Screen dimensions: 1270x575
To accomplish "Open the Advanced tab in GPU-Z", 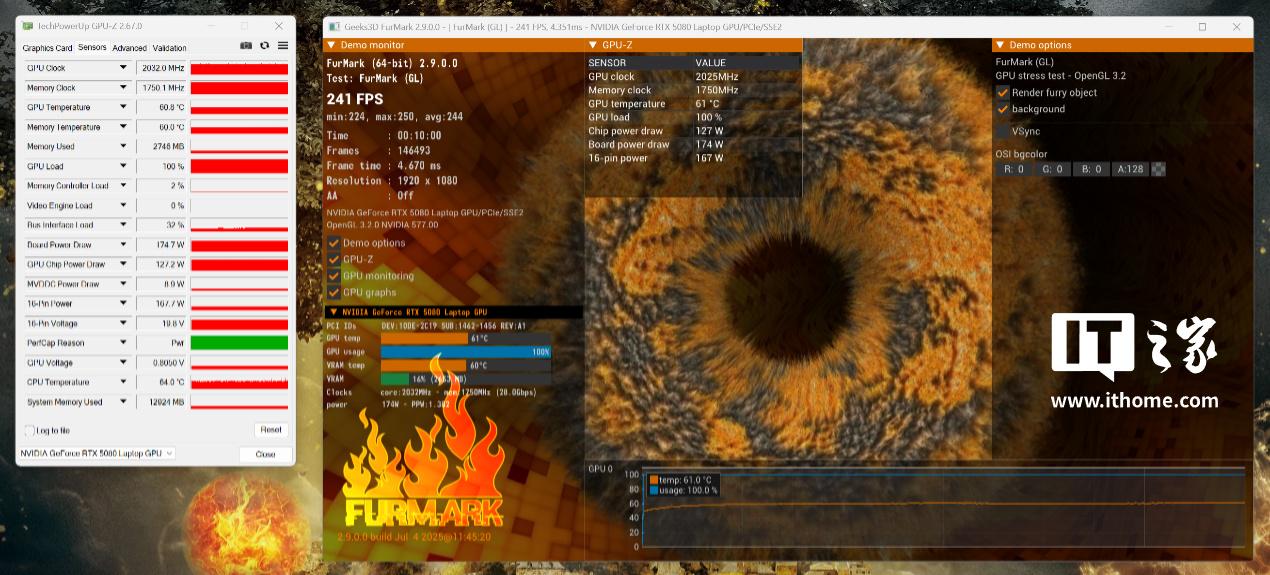I will tap(129, 48).
